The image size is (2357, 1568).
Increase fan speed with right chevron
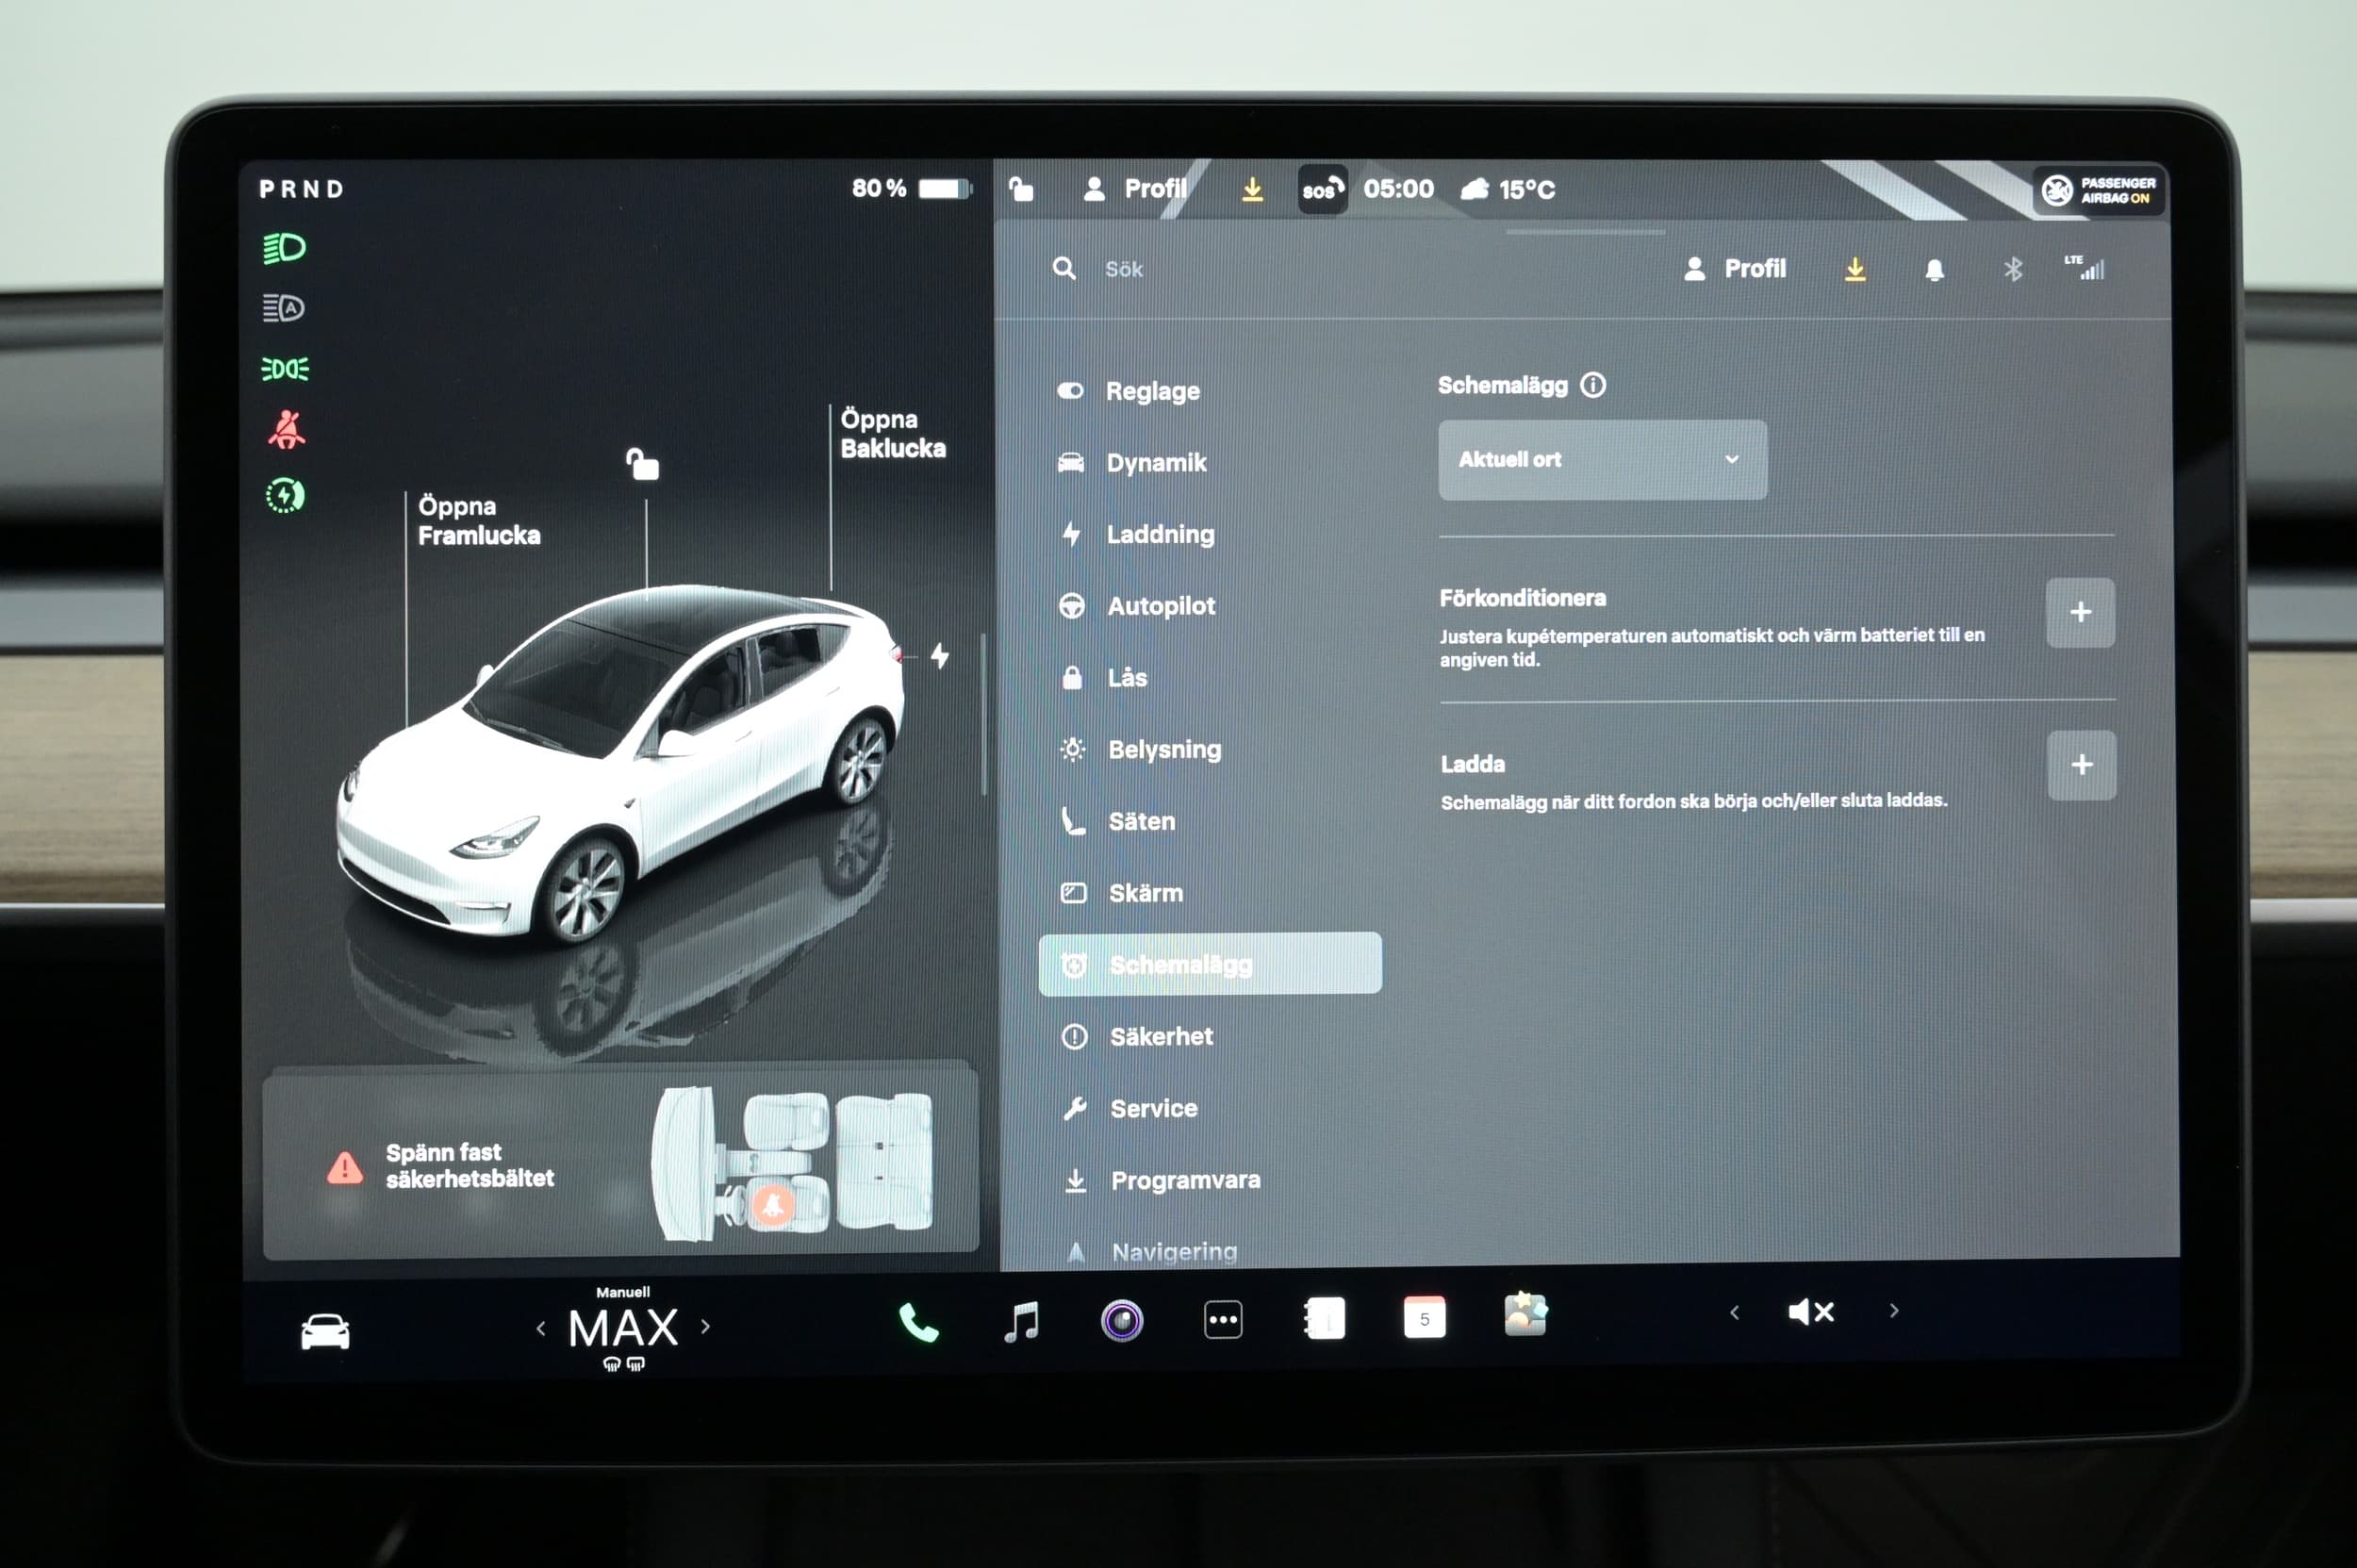706,1327
